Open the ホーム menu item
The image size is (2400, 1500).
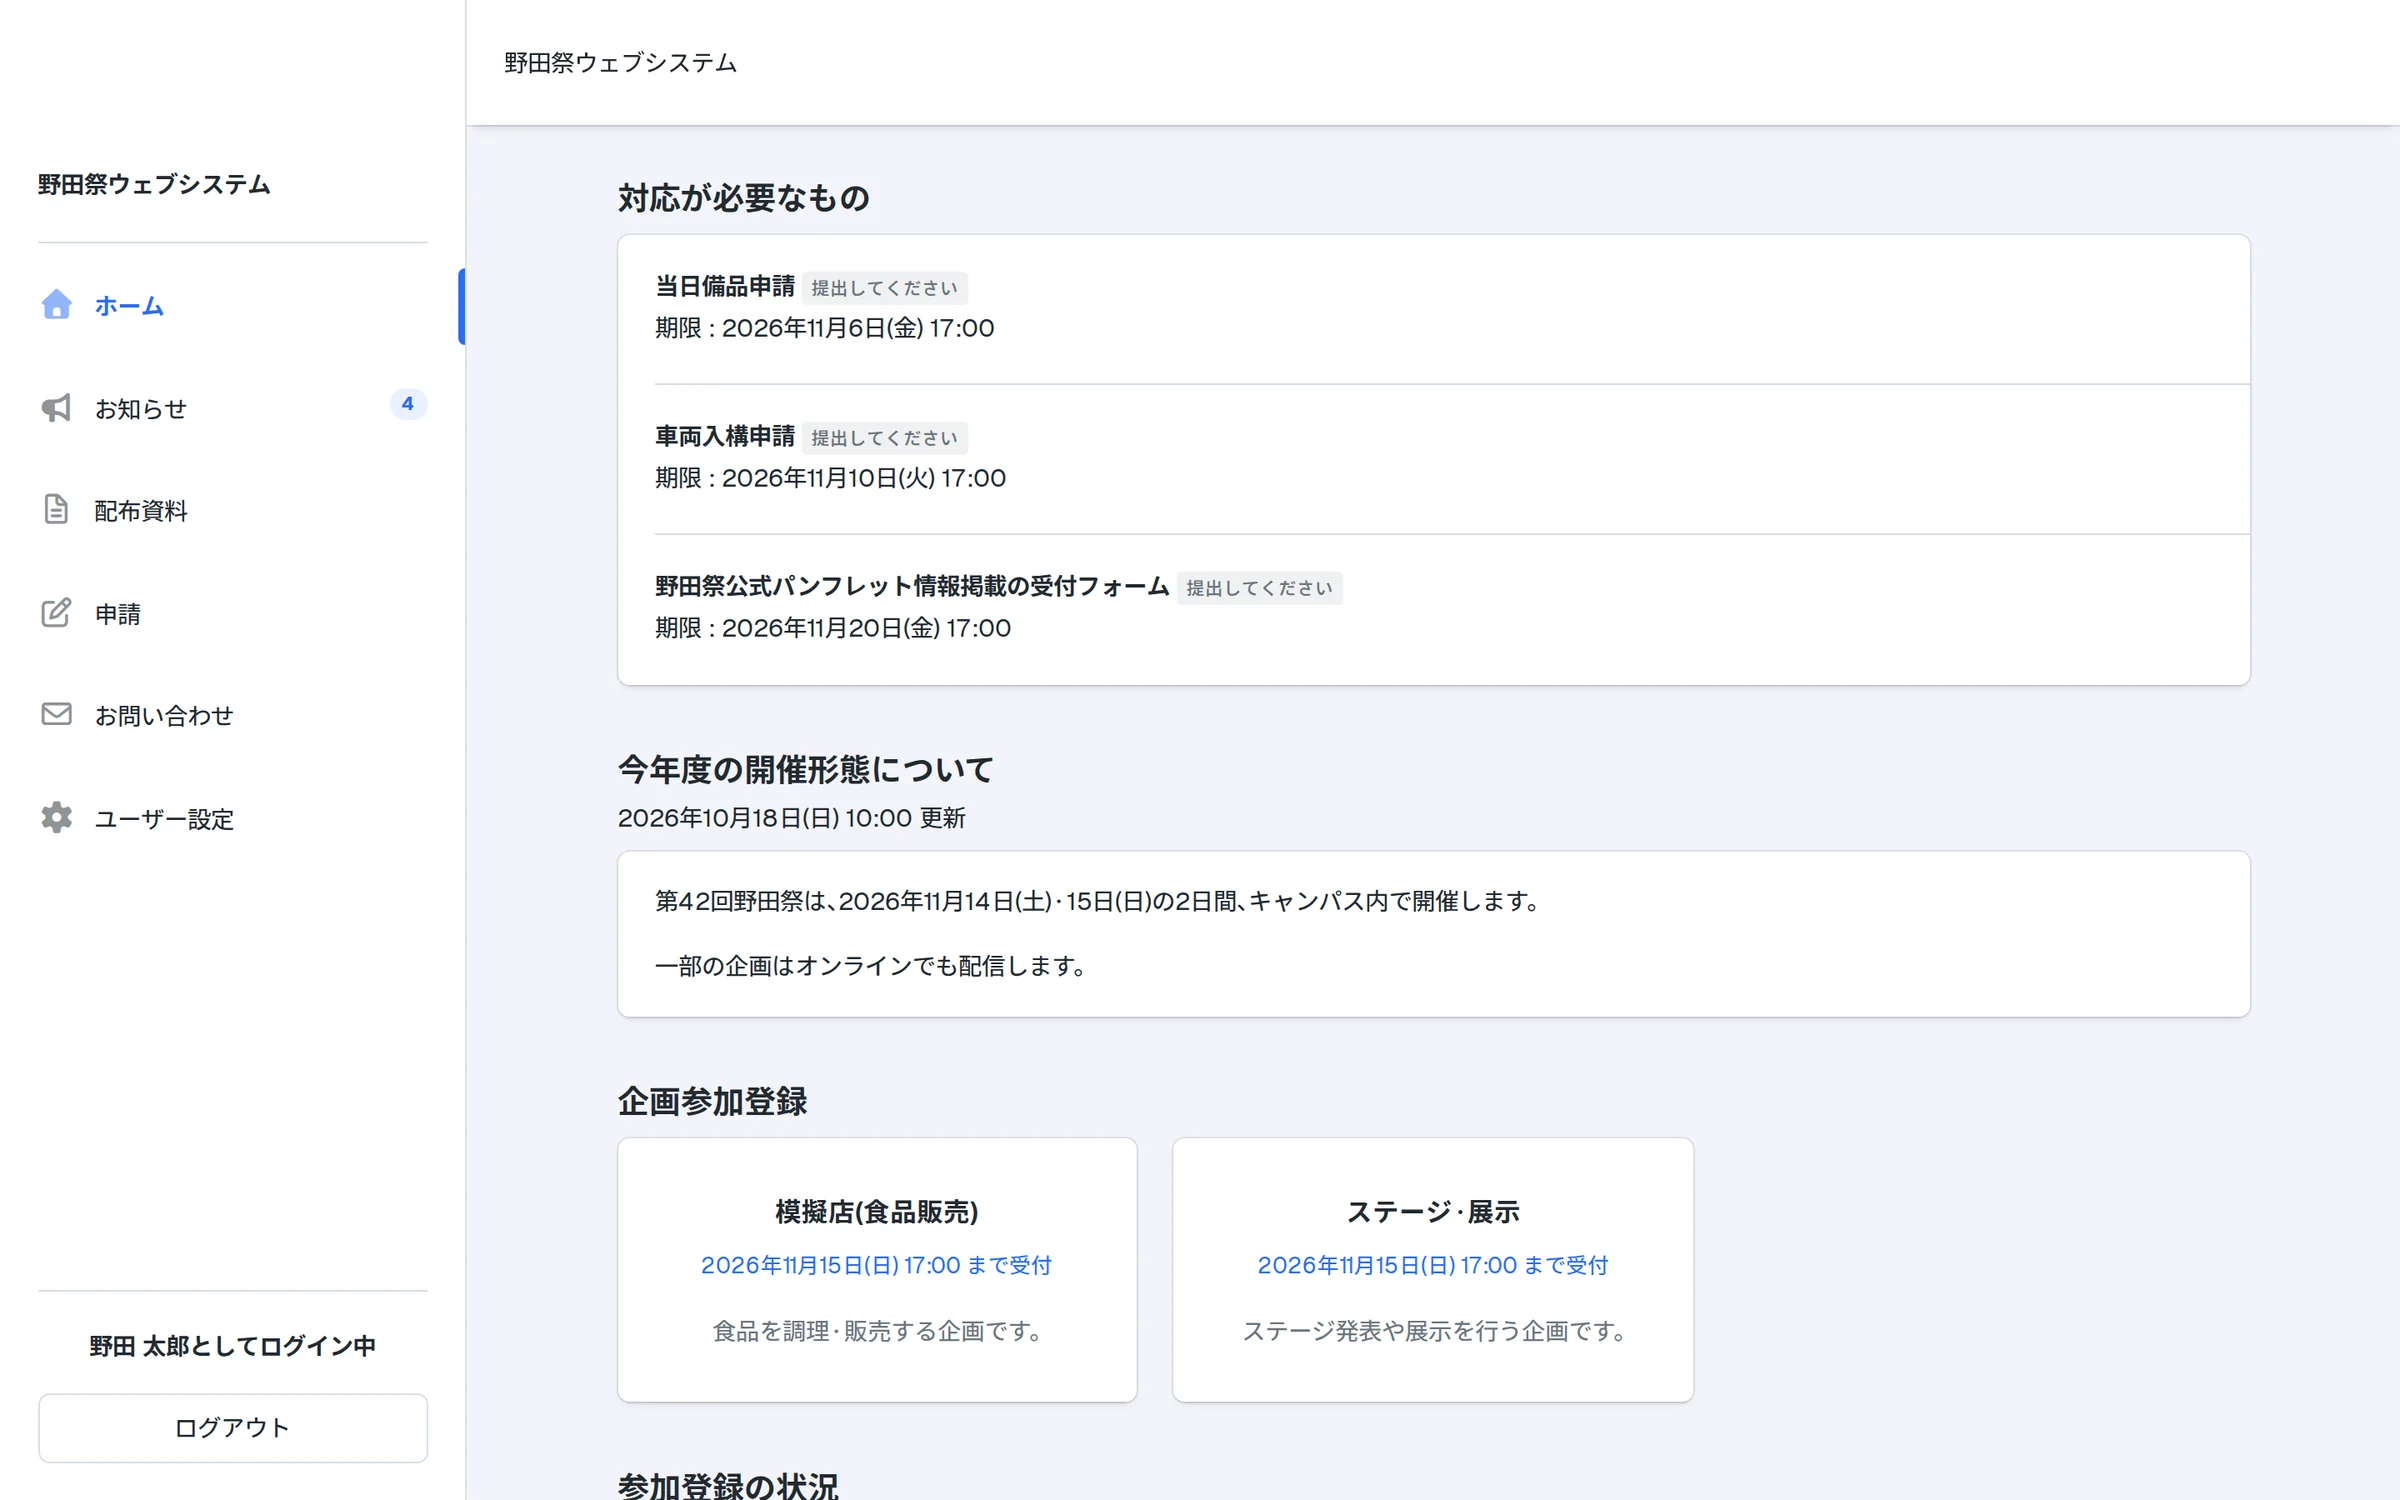(233, 306)
